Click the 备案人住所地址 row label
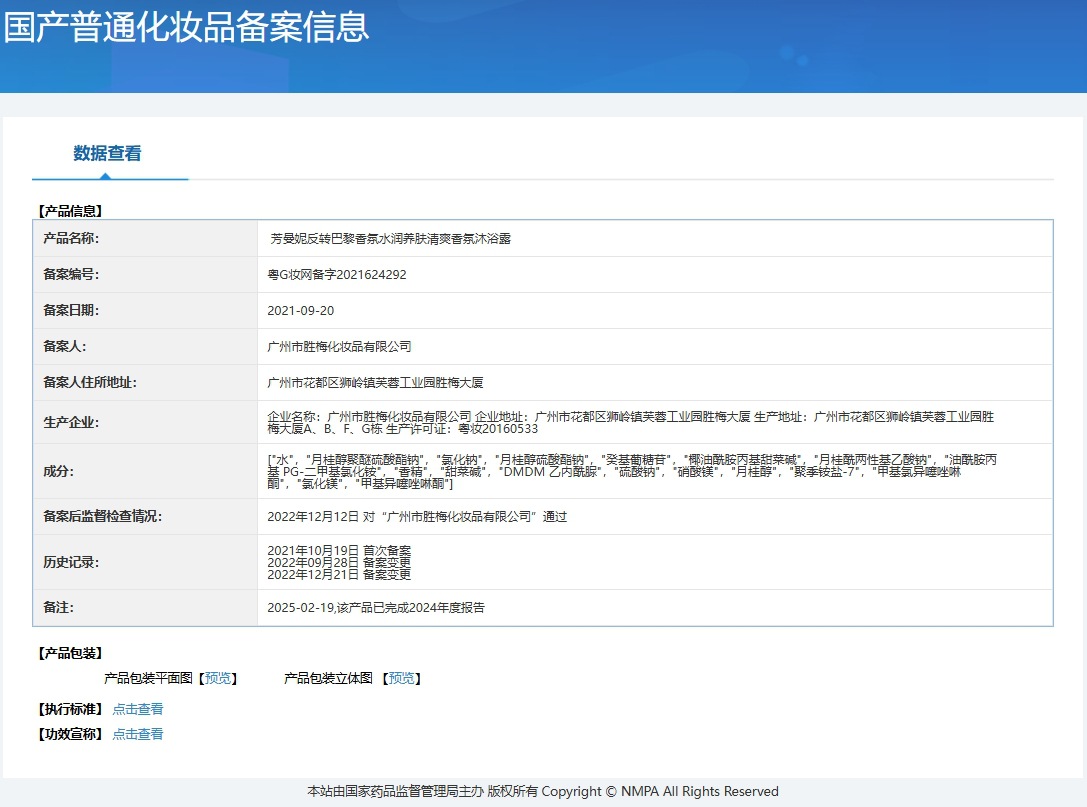 click(90, 383)
